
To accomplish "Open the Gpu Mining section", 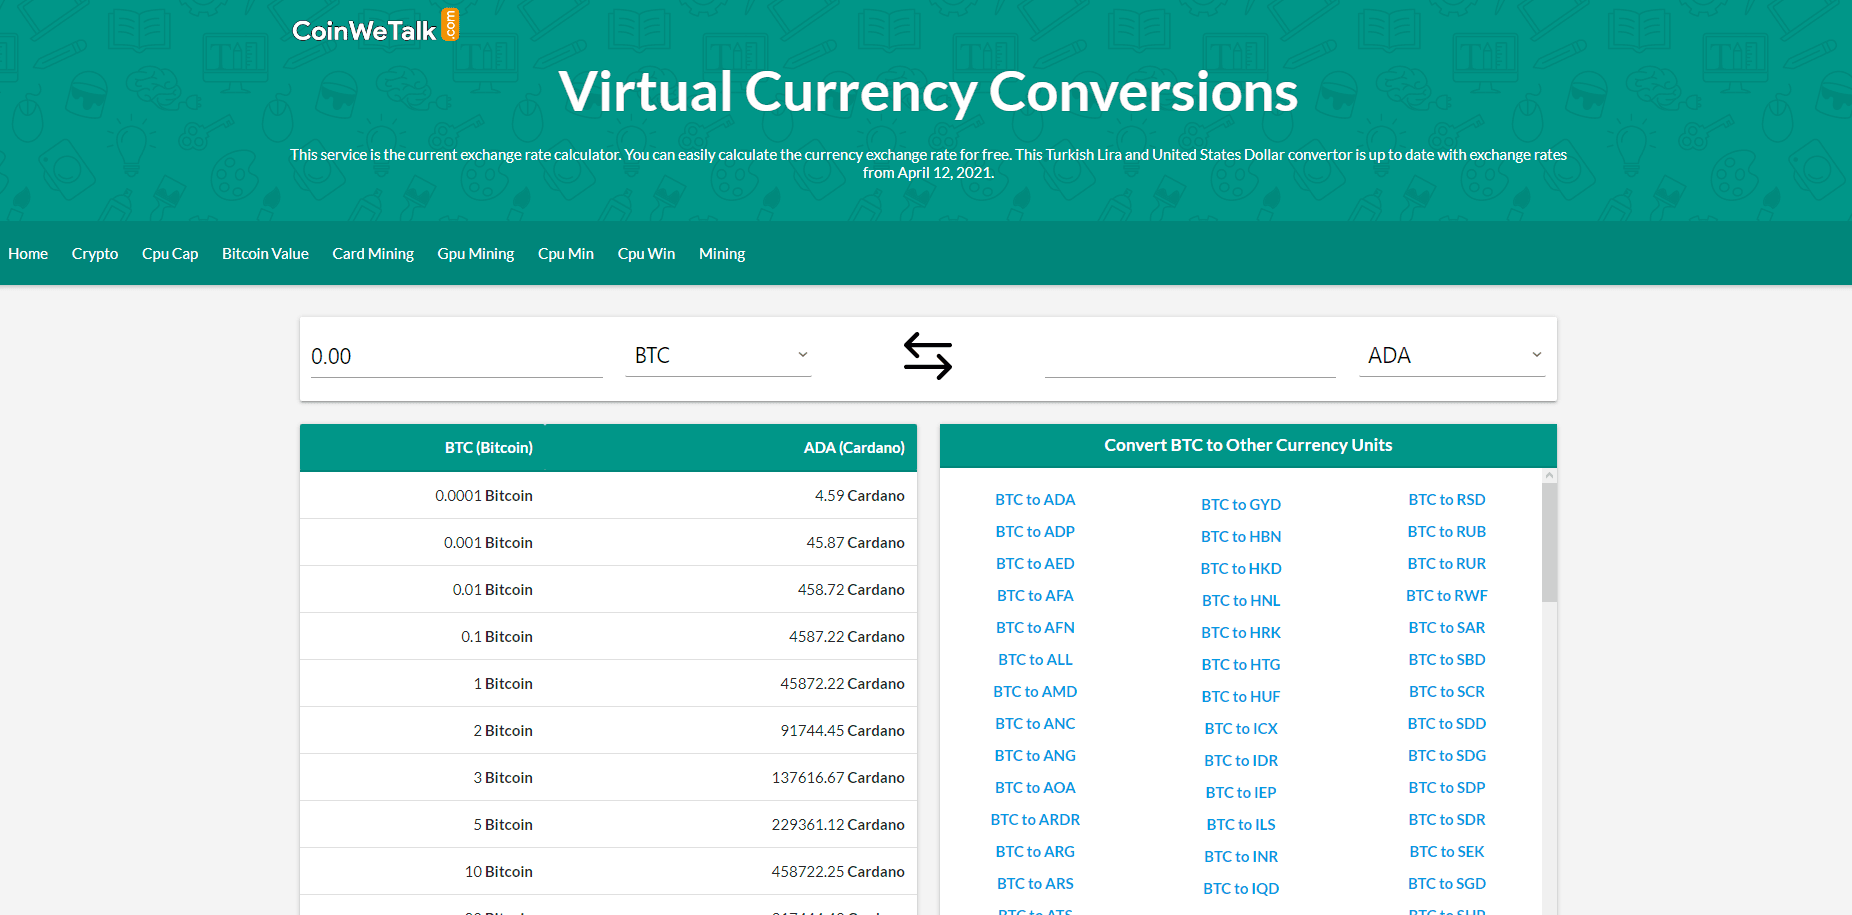I will [x=475, y=253].
